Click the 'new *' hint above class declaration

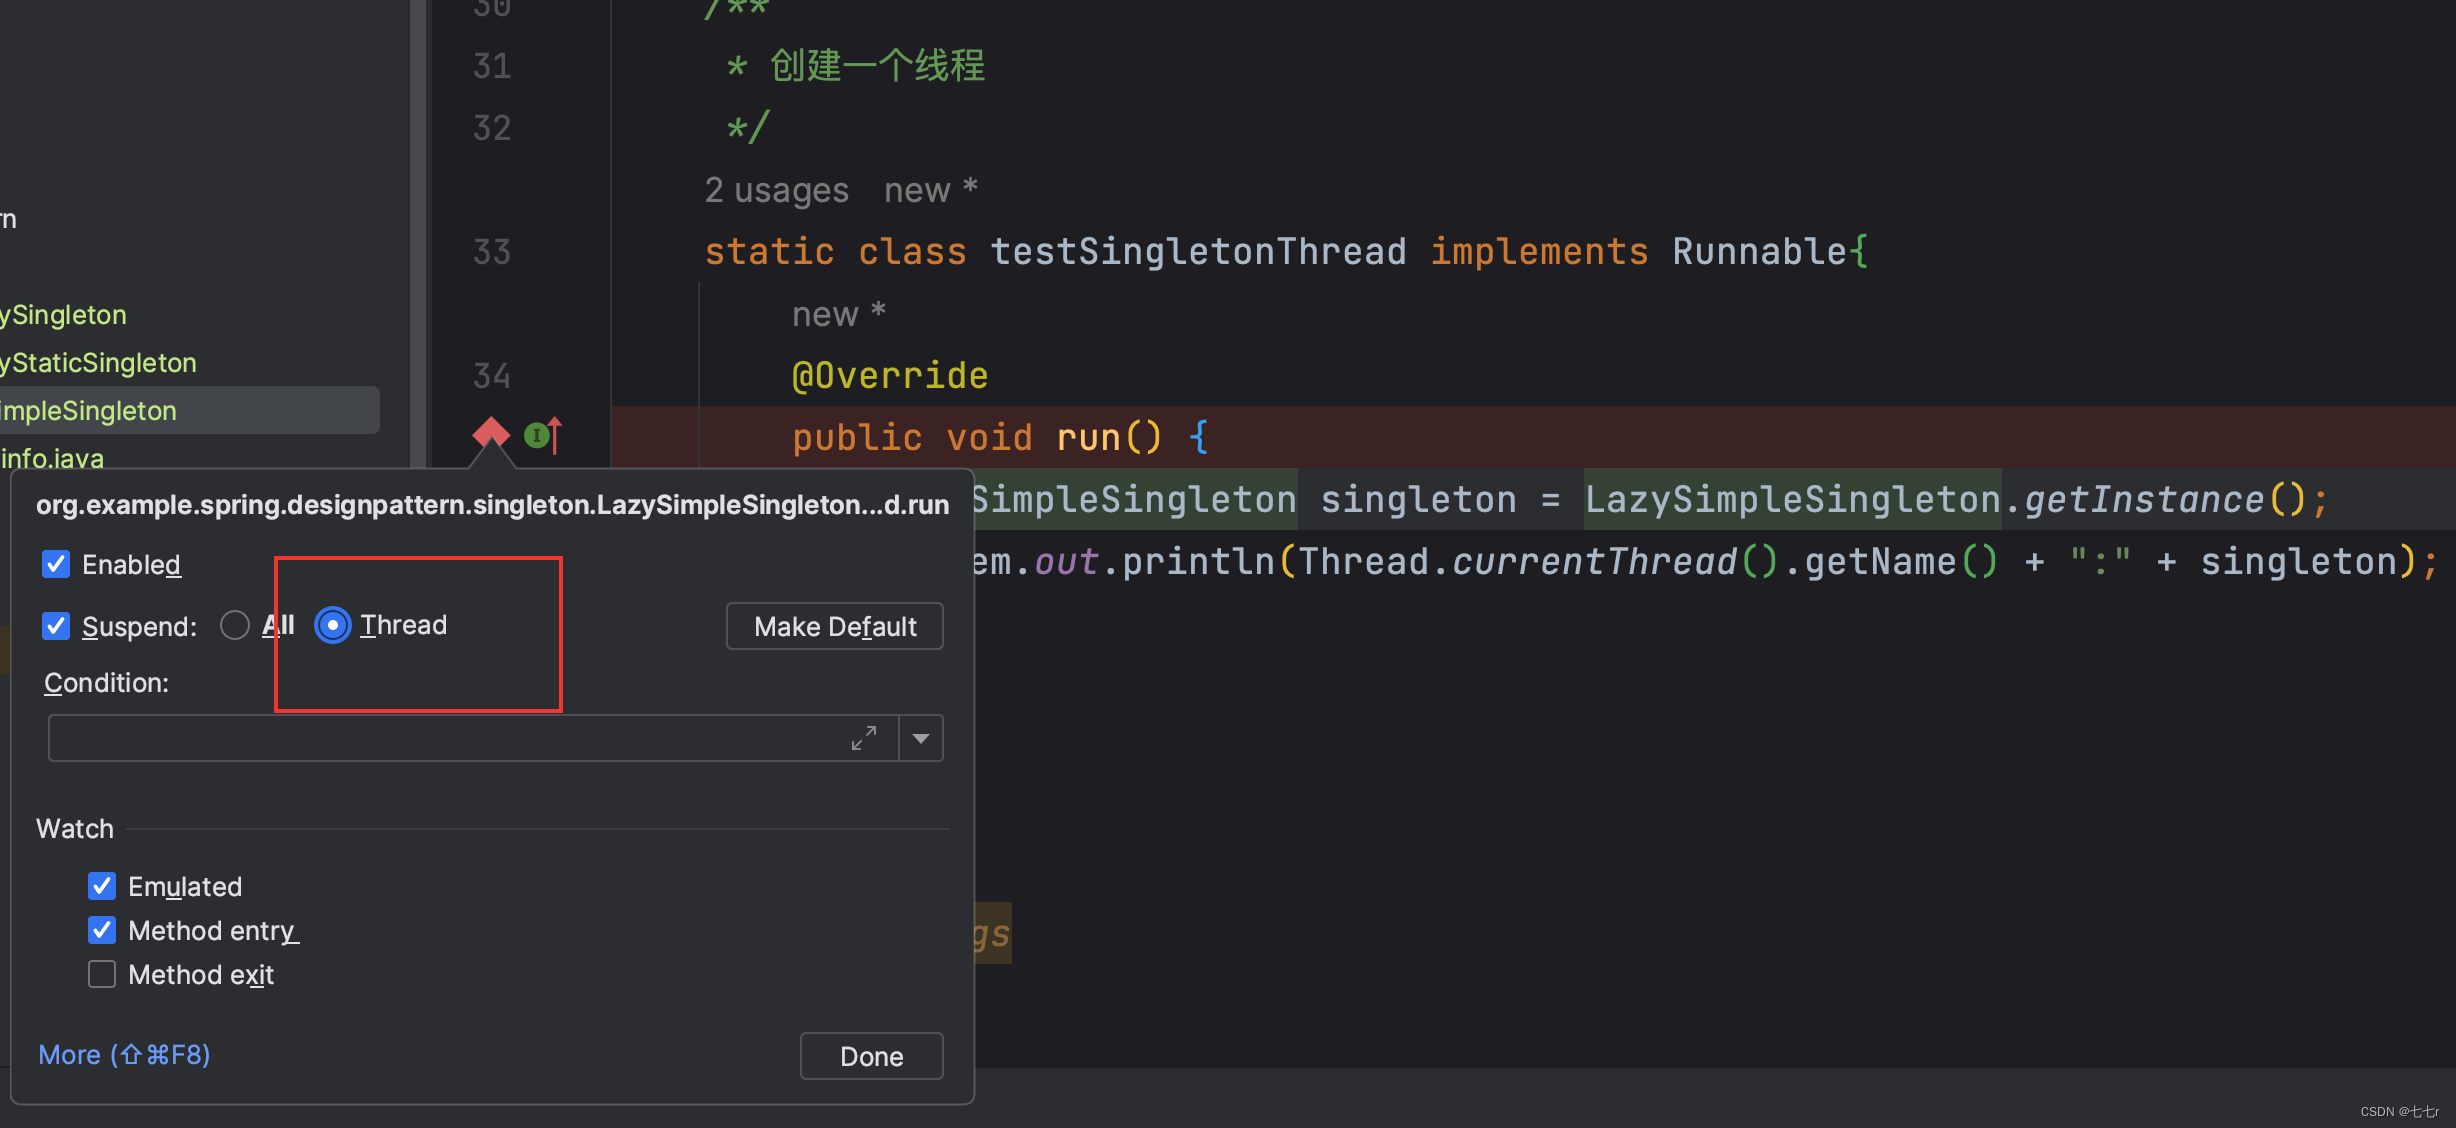click(930, 190)
